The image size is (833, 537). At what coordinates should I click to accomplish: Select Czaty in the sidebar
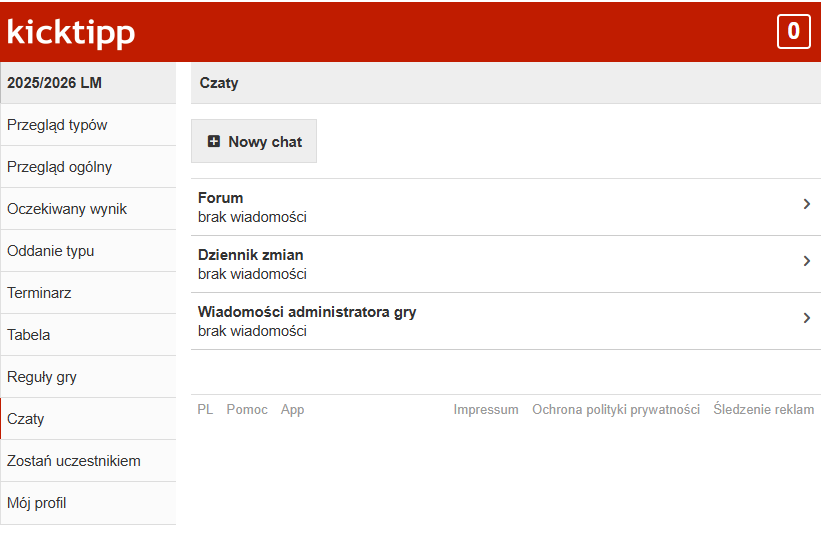tap(26, 419)
